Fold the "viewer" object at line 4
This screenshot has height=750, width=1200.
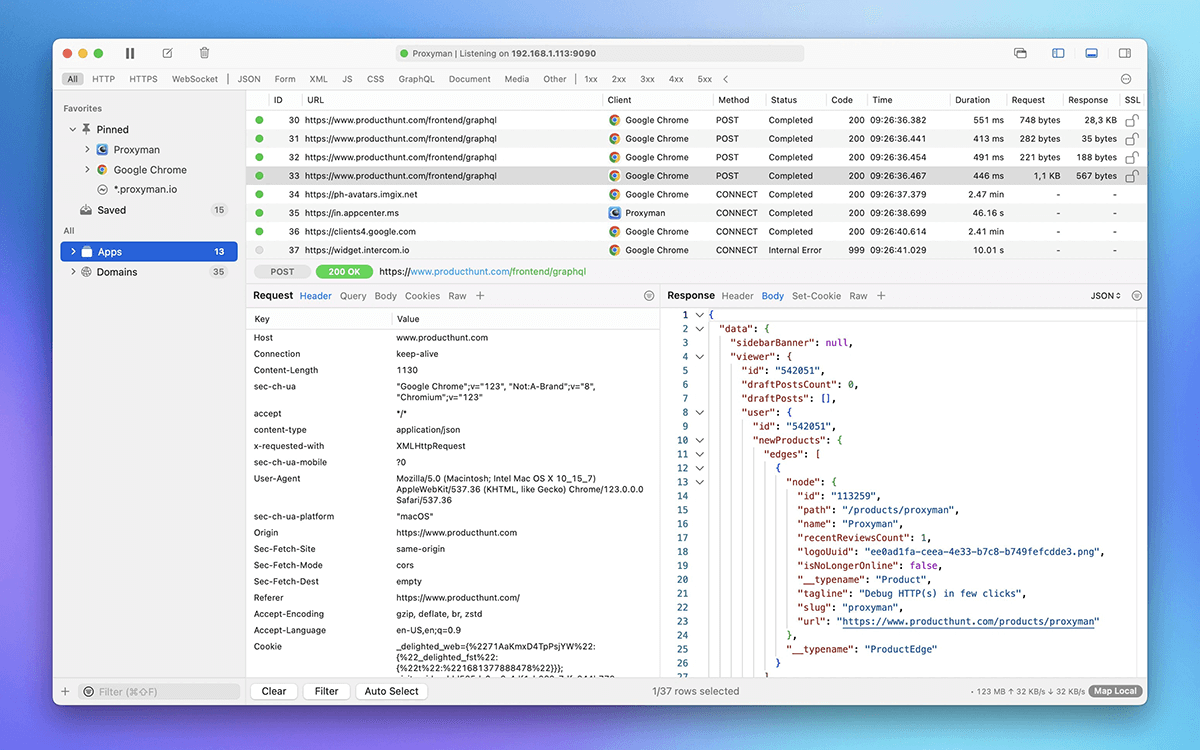[699, 356]
